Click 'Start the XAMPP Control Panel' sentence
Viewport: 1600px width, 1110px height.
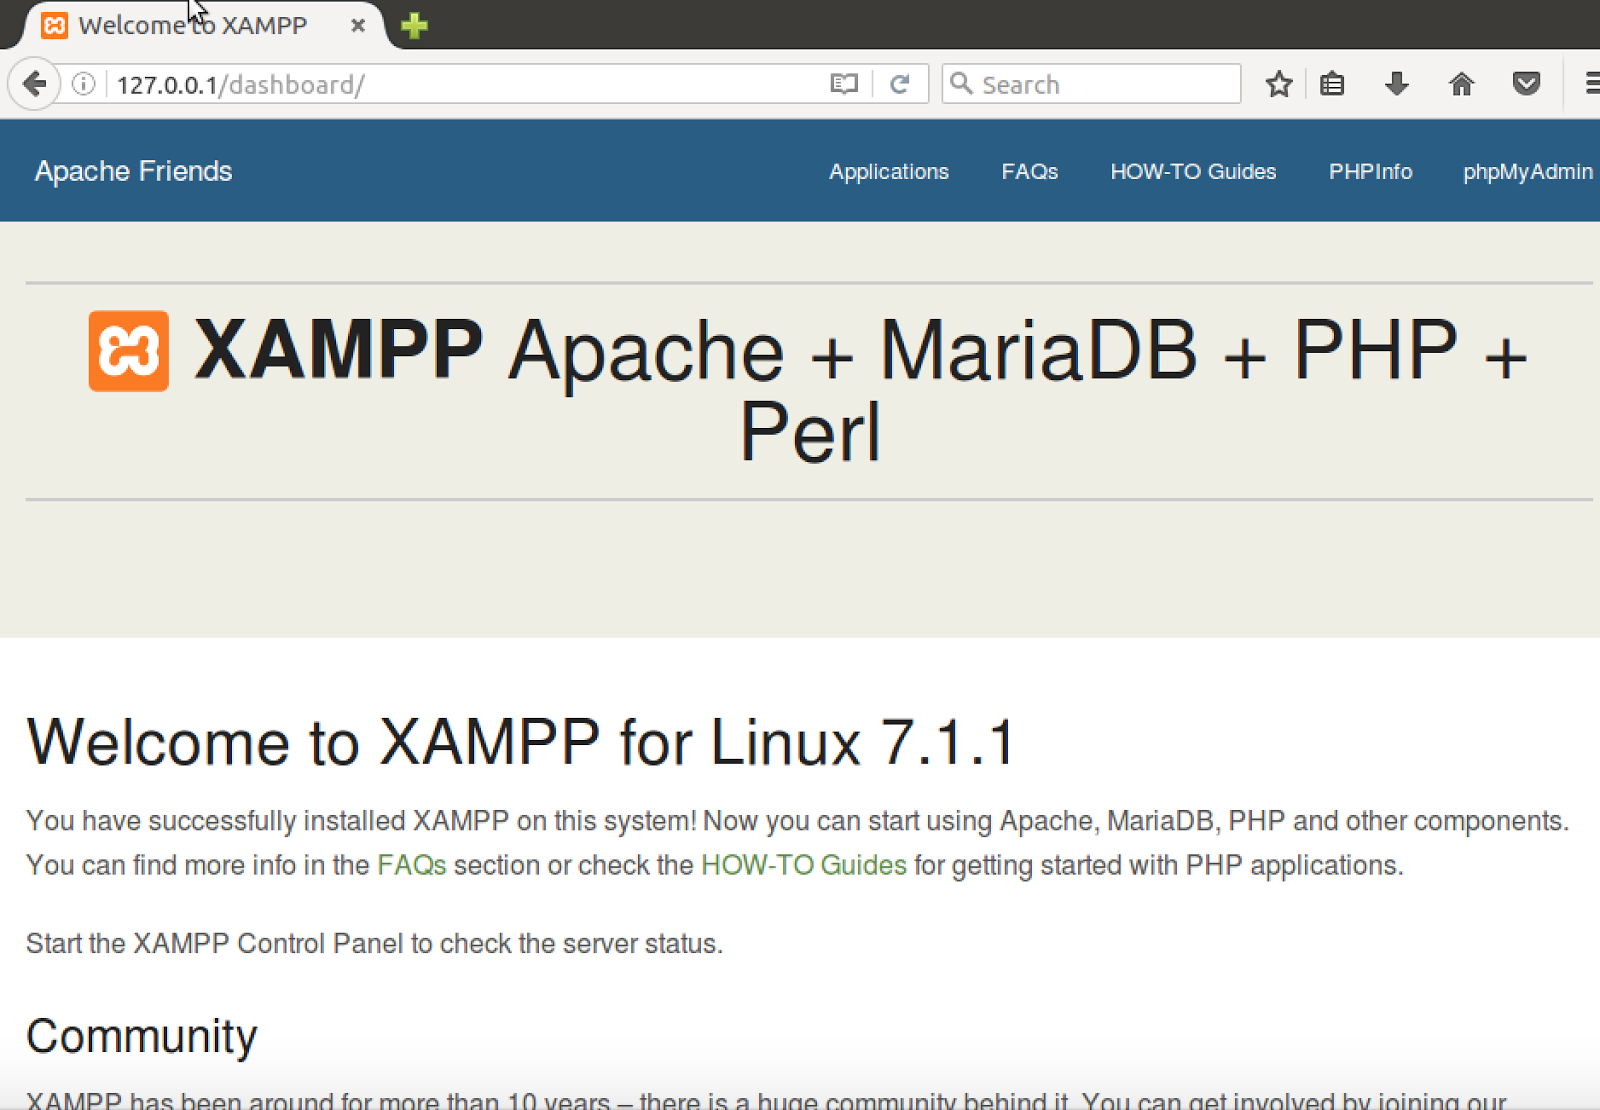tap(374, 944)
